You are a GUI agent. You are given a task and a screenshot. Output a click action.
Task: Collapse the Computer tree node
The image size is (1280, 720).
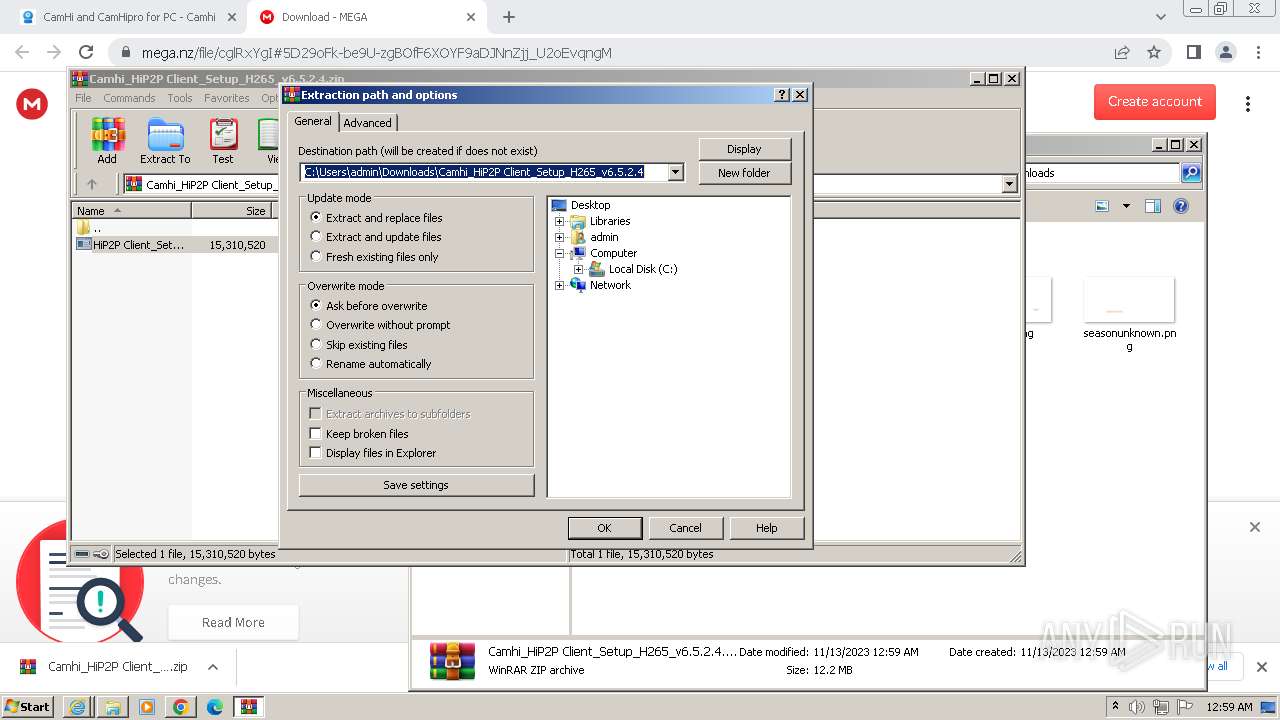[560, 253]
